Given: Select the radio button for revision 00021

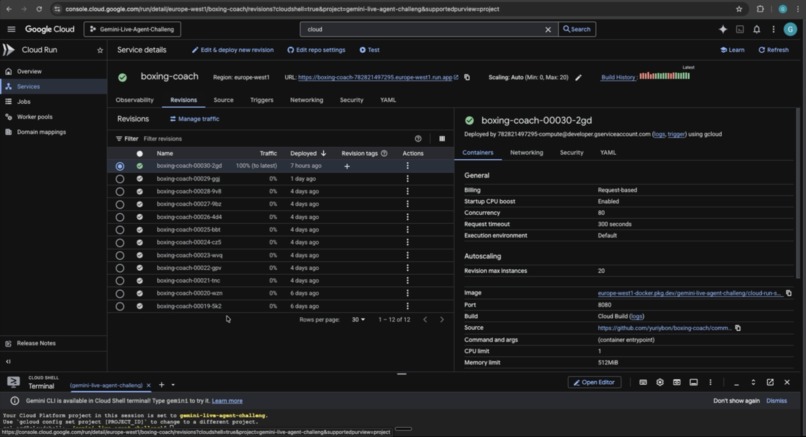Looking at the screenshot, I should pyautogui.click(x=120, y=281).
